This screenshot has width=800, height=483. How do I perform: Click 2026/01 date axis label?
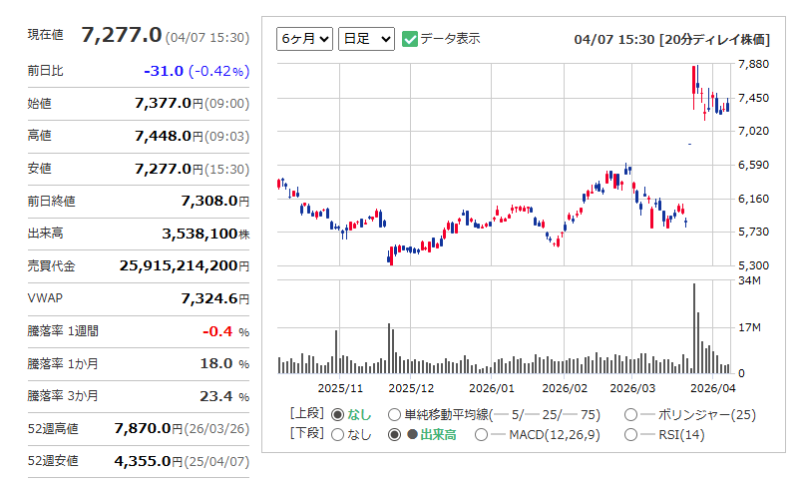click(492, 389)
